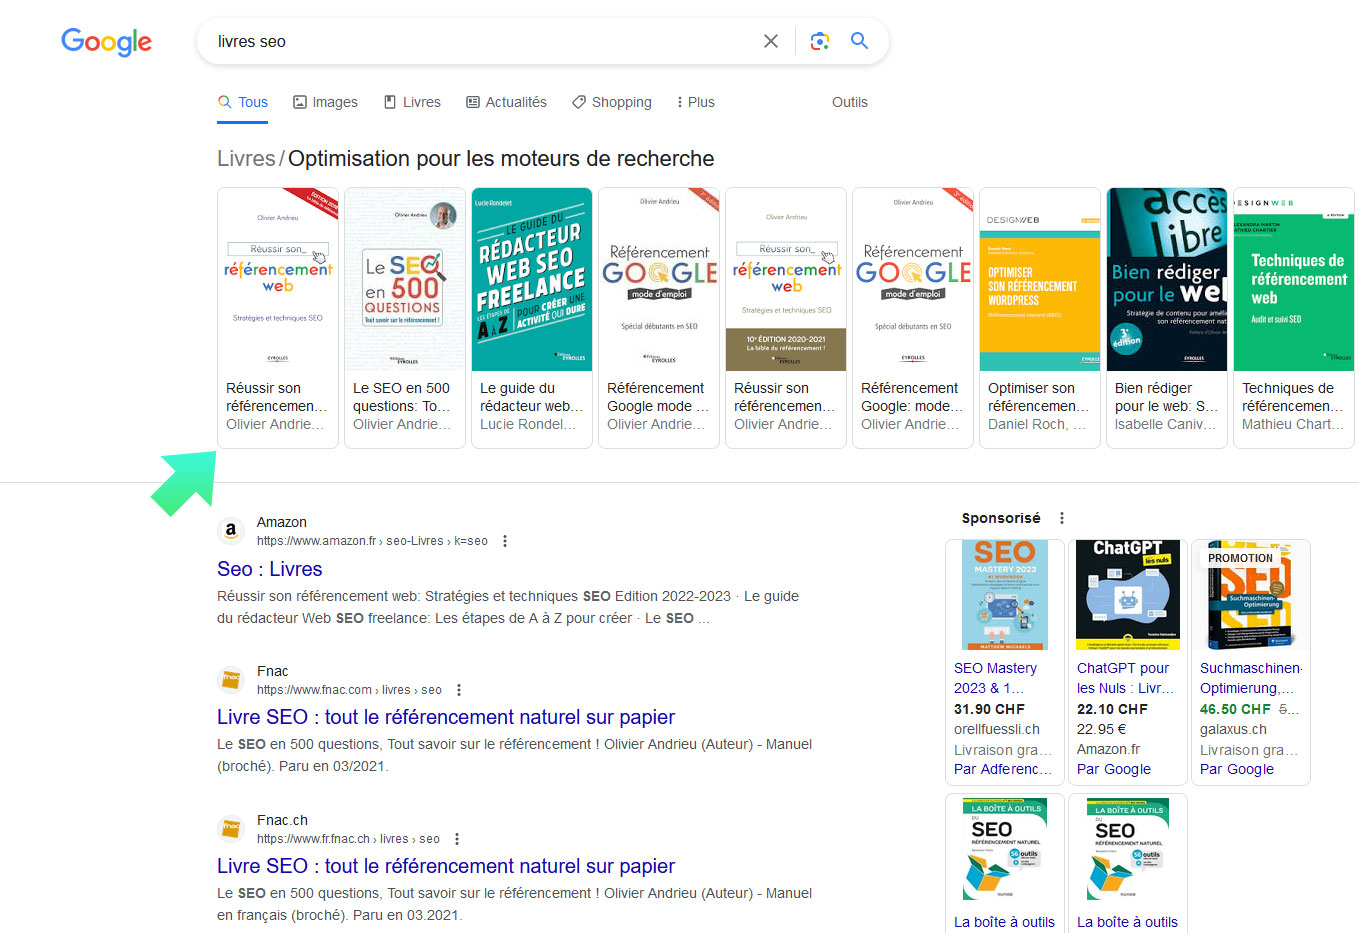Expand the Plus menu
Screen dimensions: 1359x933
(x=695, y=102)
